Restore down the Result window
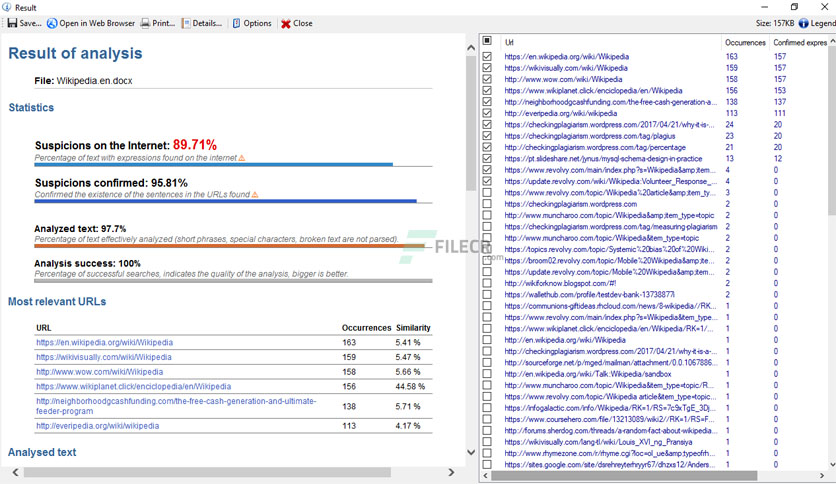 click(x=794, y=7)
